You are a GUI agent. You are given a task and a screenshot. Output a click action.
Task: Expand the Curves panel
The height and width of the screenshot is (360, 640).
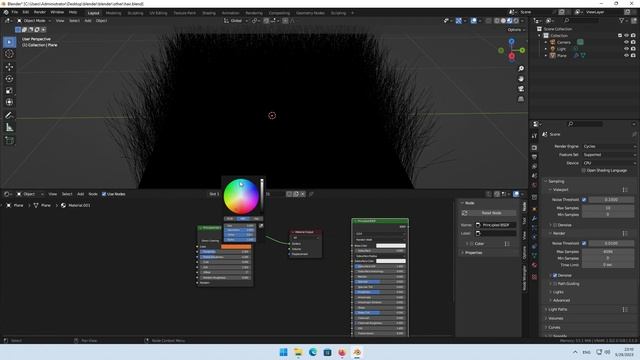(x=554, y=327)
